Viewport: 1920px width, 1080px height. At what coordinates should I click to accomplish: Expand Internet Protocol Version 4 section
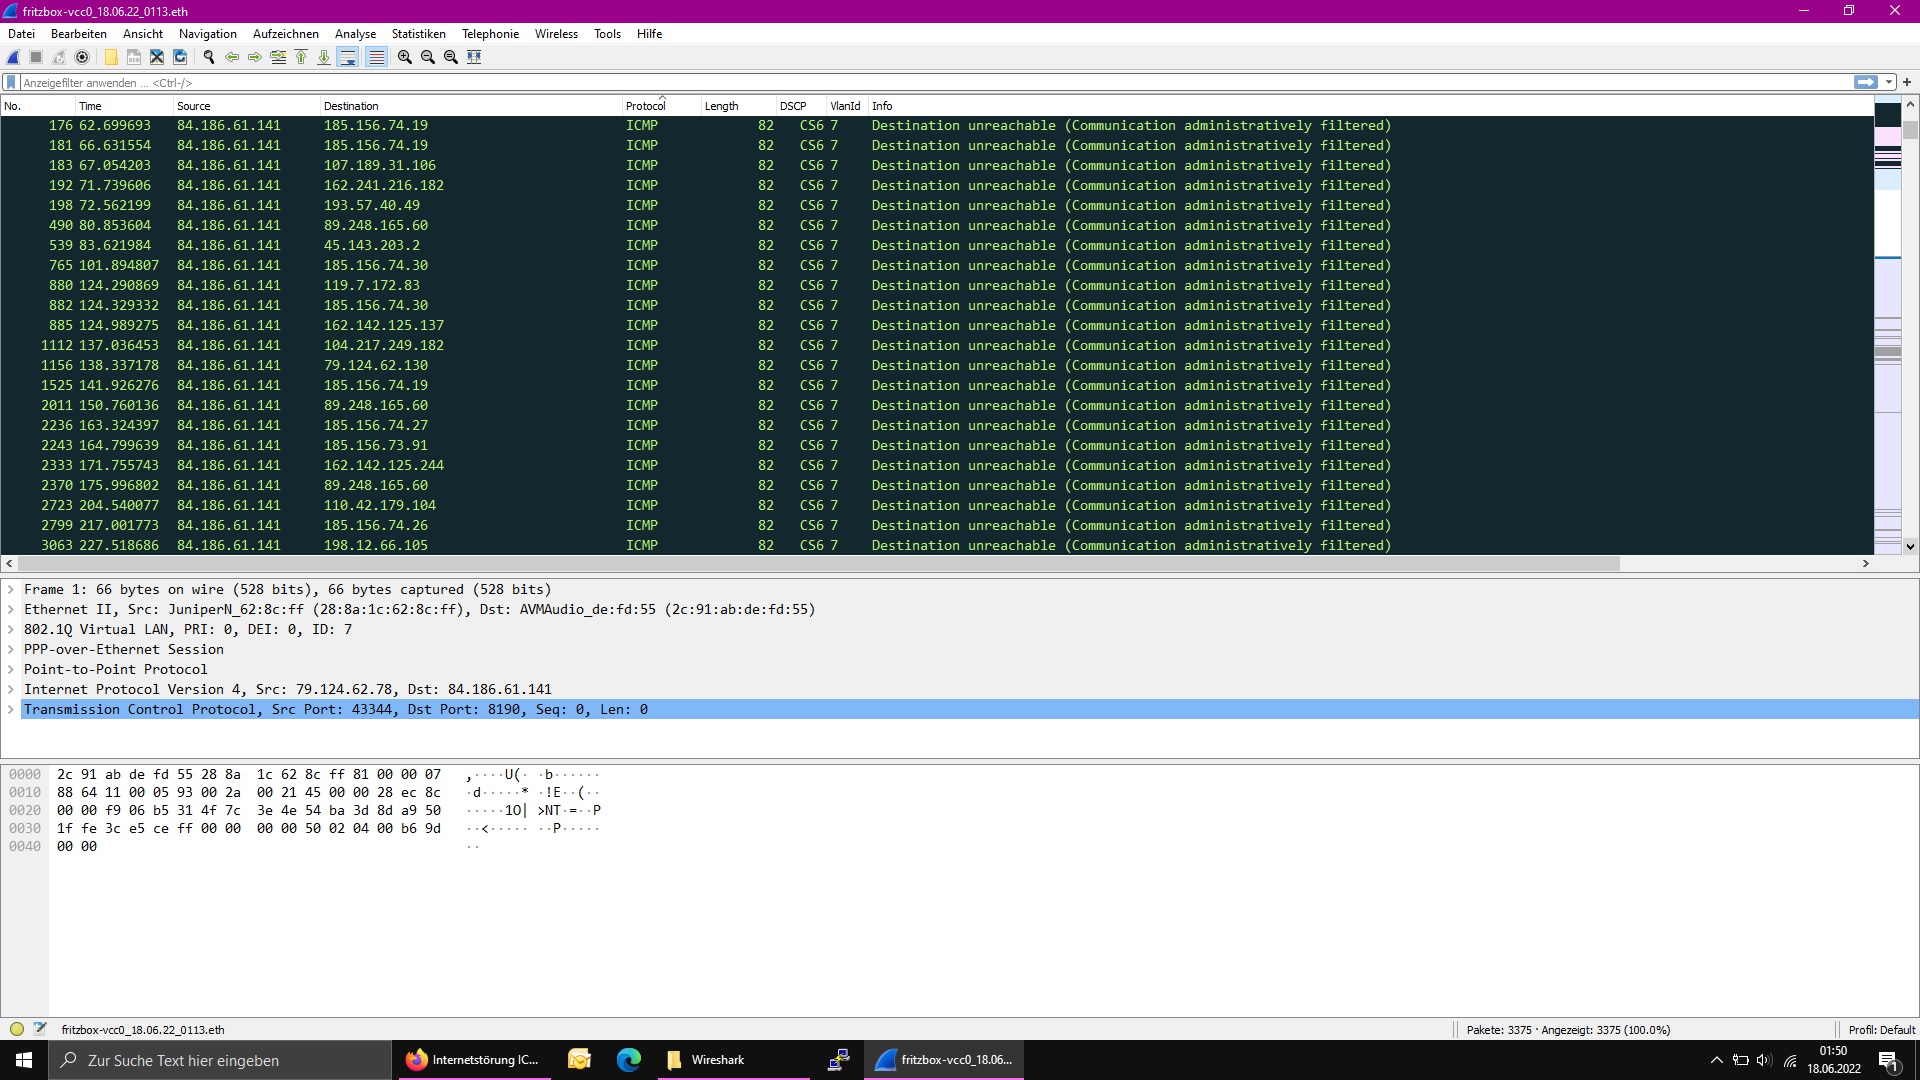click(x=11, y=690)
